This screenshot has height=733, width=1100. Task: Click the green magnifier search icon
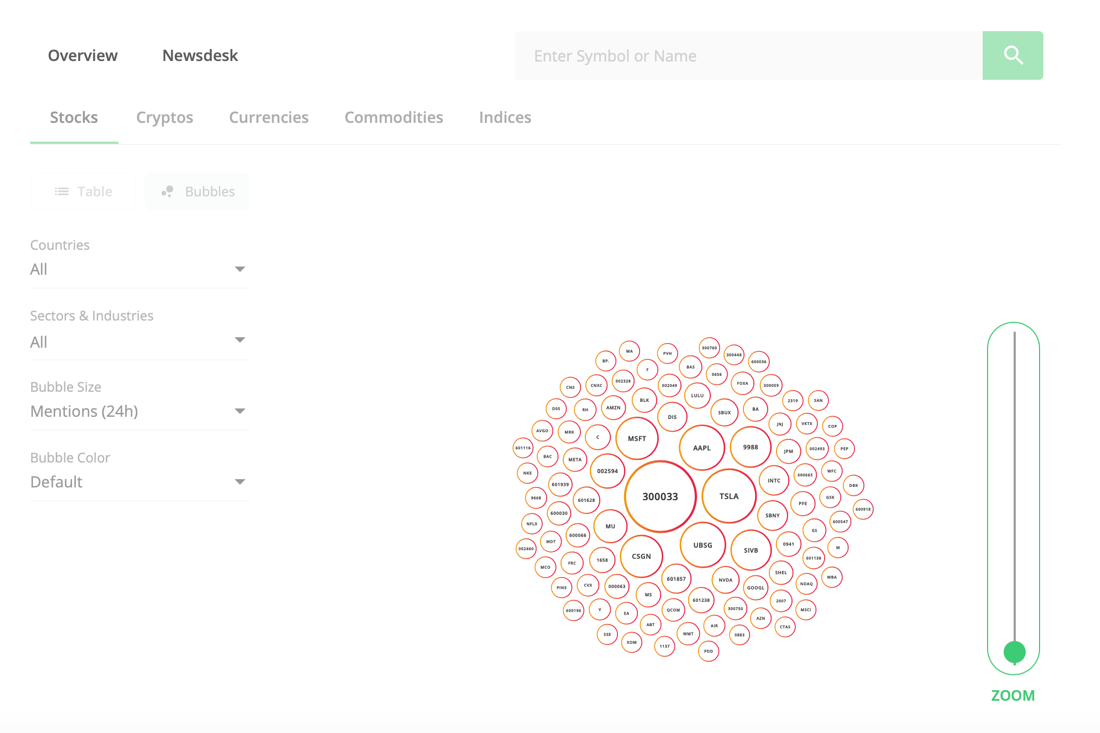pos(1012,55)
